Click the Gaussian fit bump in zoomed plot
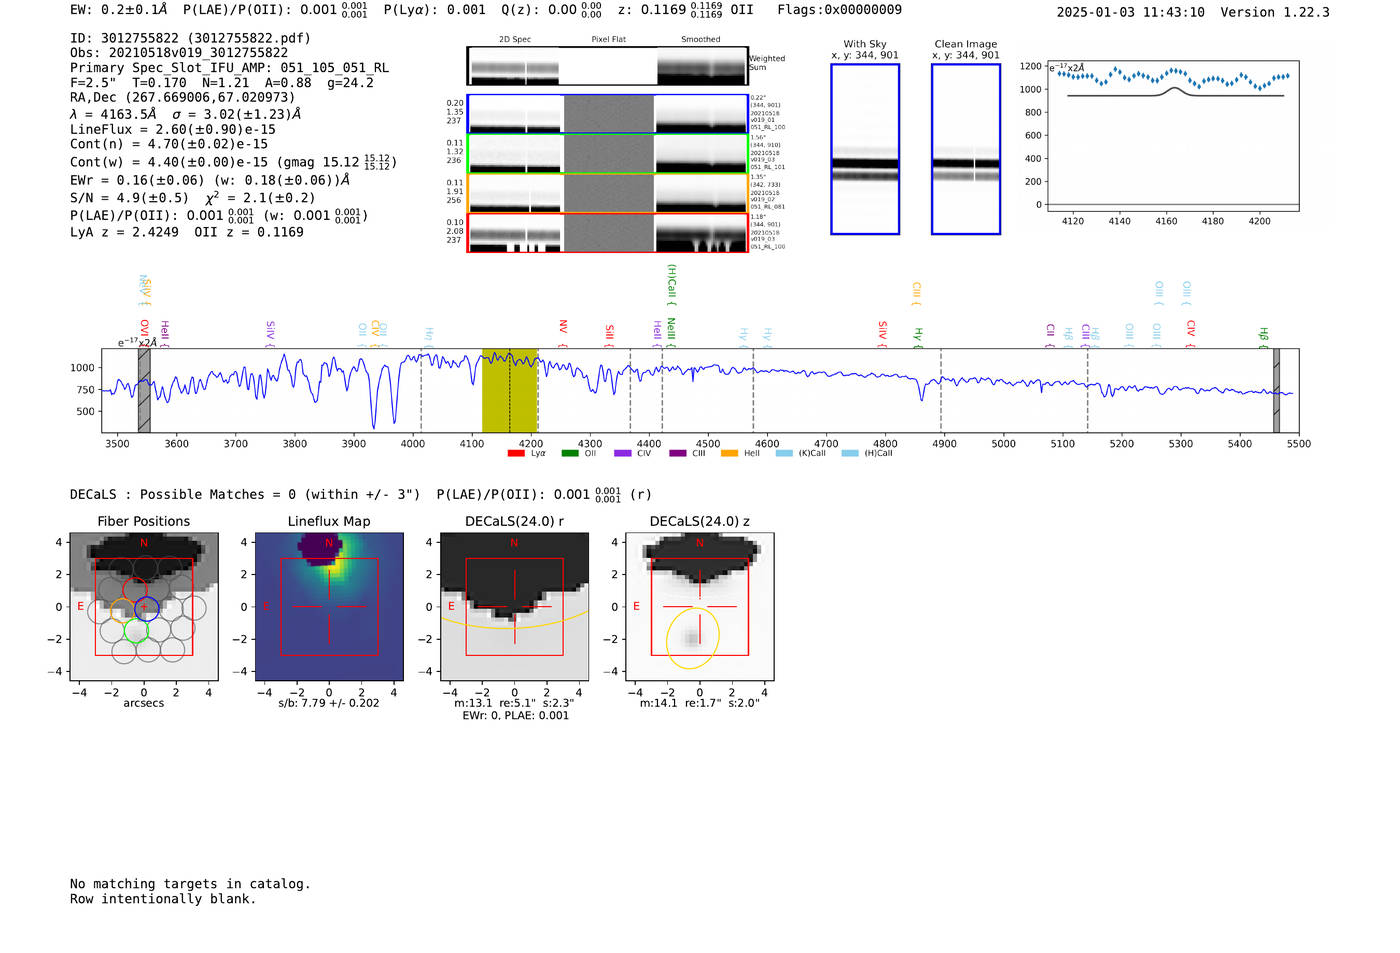Viewport: 1400px width, 953px height. [1175, 90]
